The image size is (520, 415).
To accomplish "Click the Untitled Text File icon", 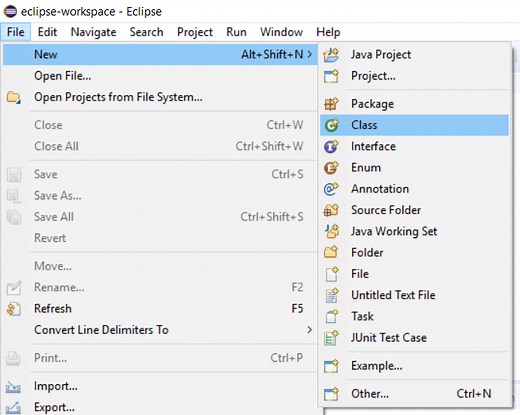I will [x=332, y=295].
